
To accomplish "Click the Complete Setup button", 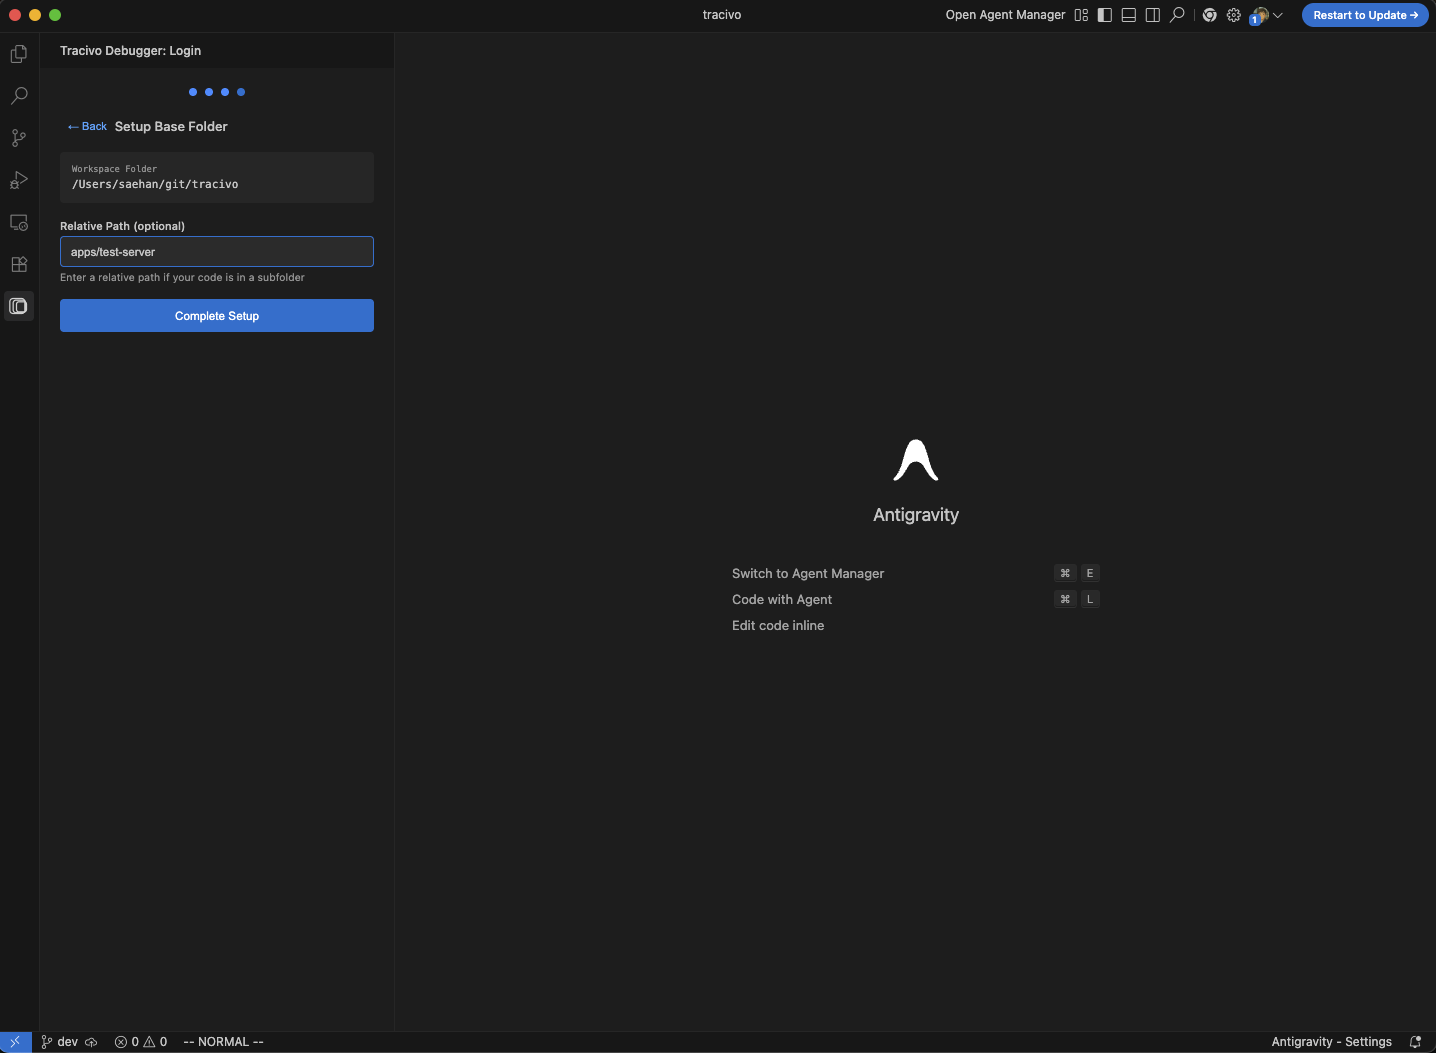I will (217, 316).
